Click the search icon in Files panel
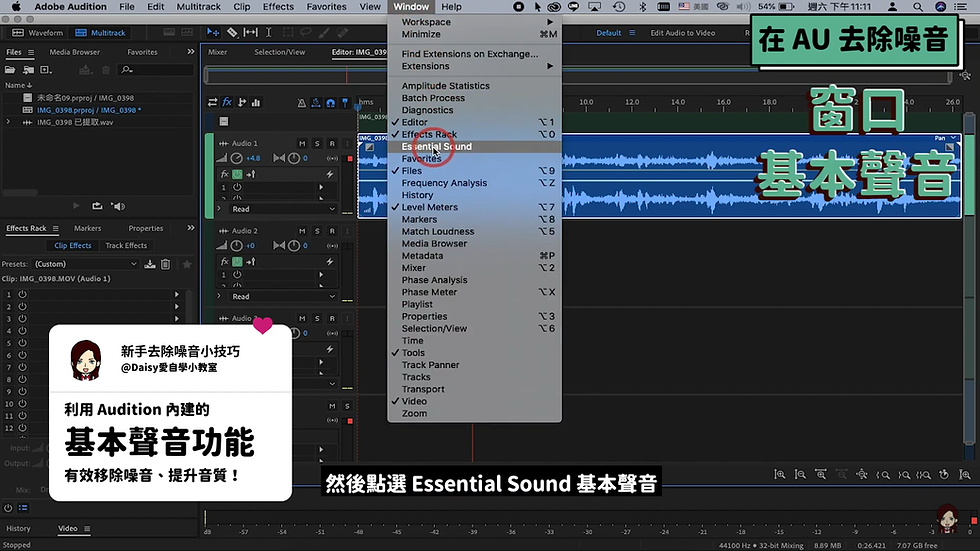The height and width of the screenshot is (551, 980). 127,70
